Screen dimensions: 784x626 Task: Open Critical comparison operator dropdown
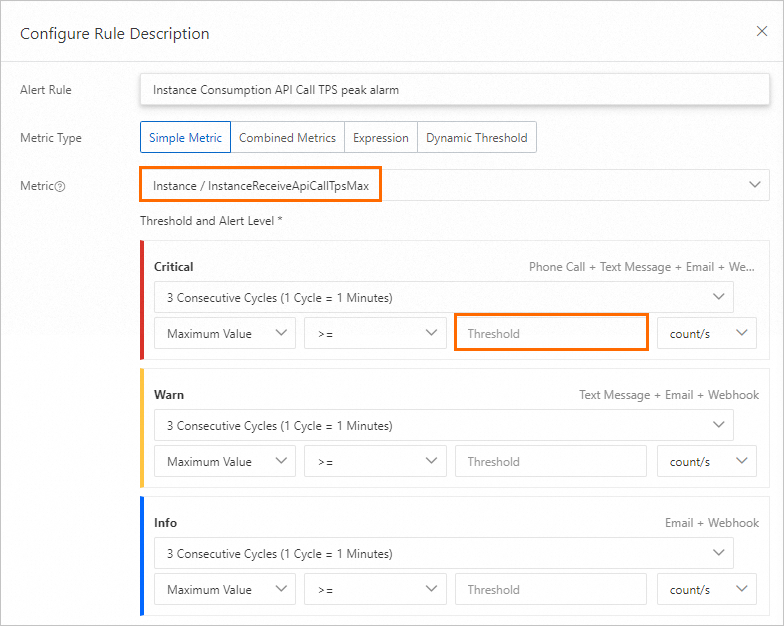(375, 334)
